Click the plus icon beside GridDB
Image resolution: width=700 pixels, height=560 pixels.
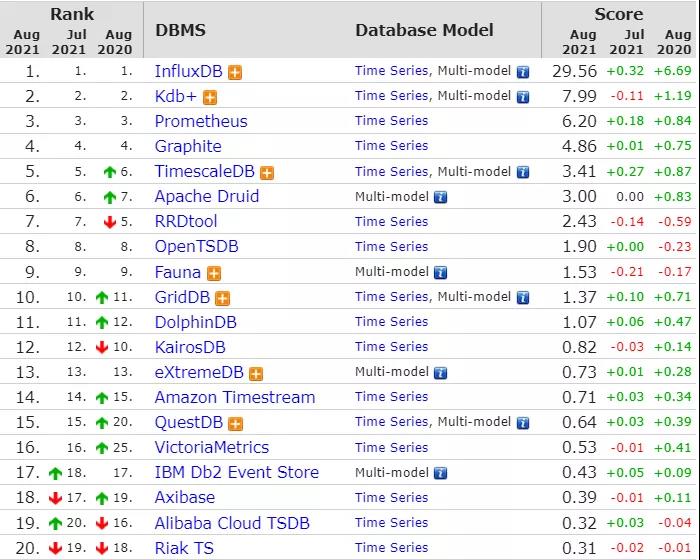pos(222,297)
